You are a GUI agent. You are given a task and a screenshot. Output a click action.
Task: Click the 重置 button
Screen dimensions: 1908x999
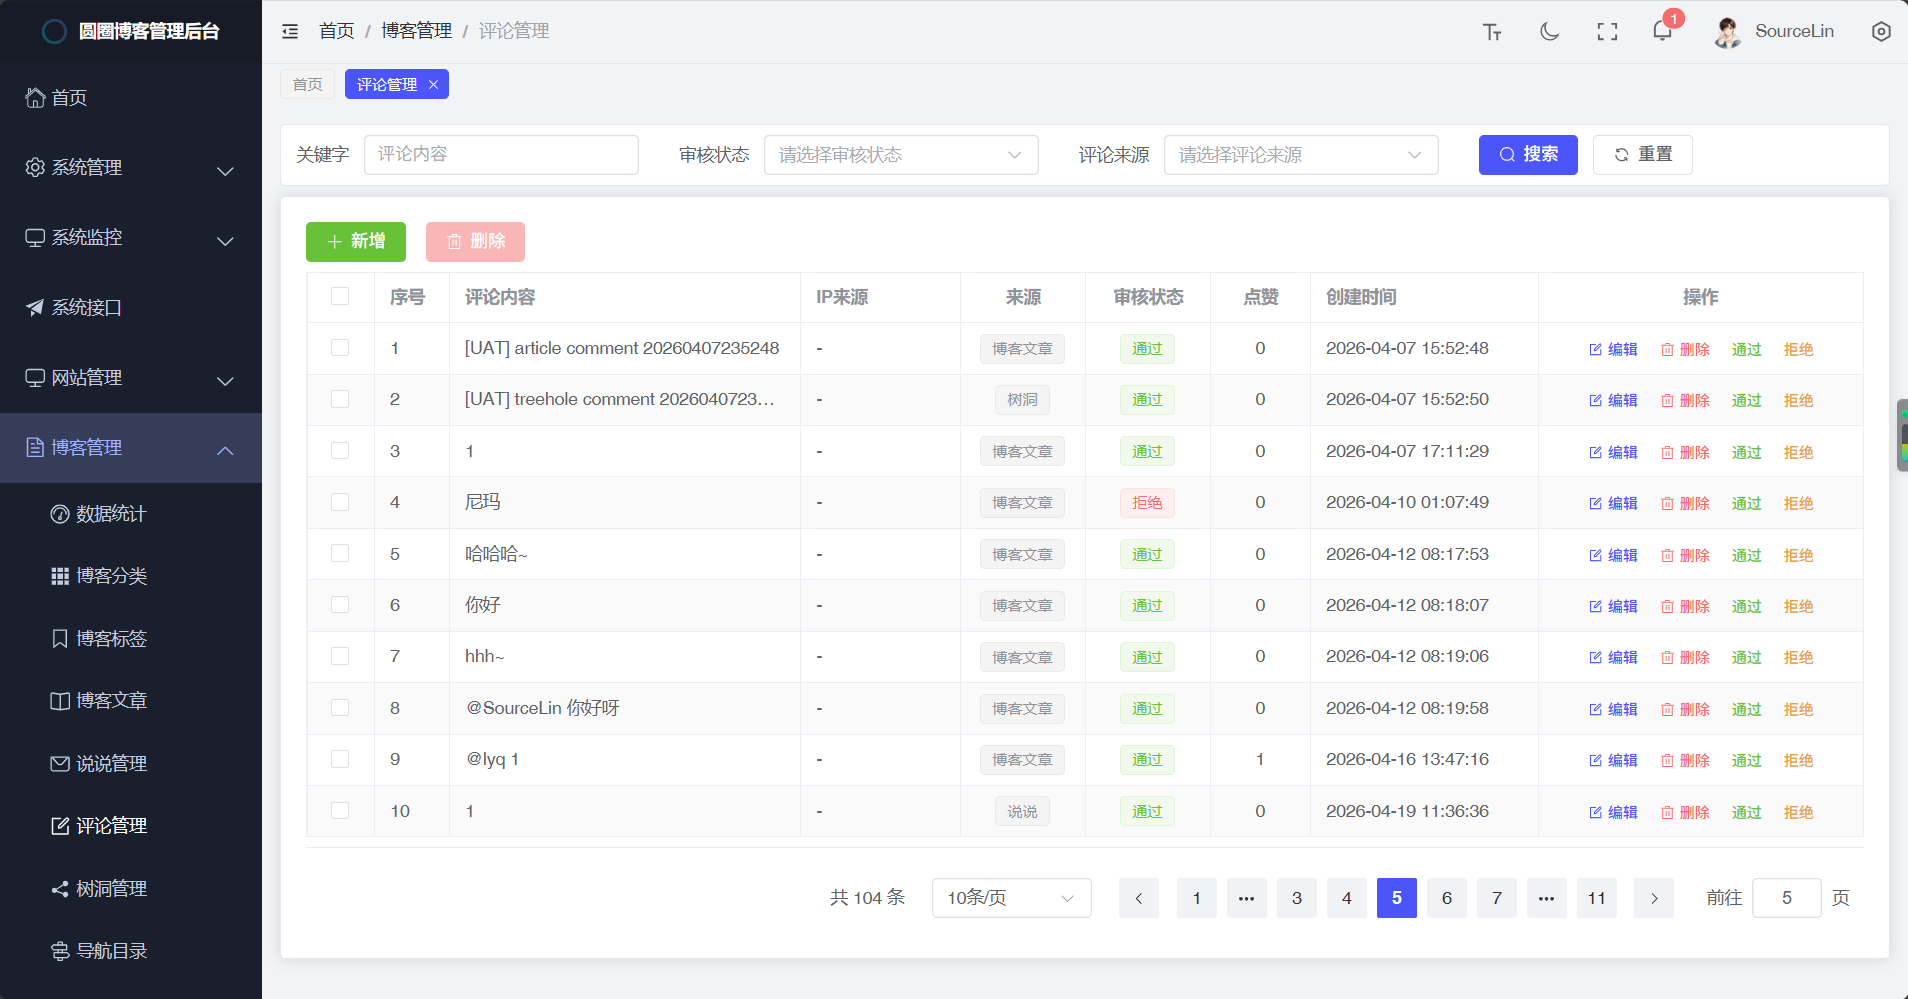[1642, 155]
